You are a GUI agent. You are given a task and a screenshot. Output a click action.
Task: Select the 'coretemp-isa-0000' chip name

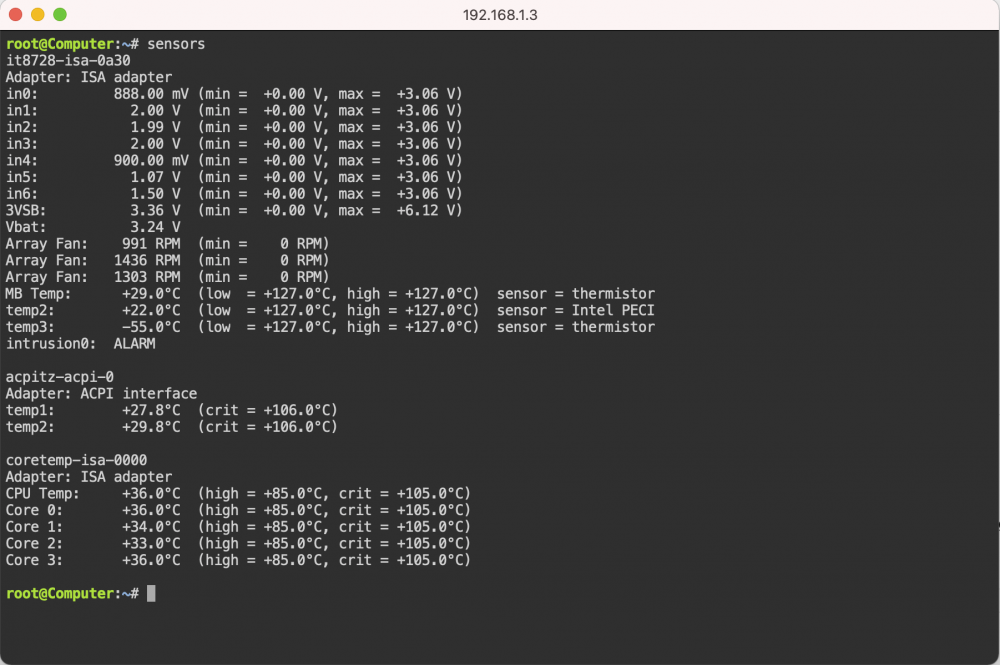(77, 460)
